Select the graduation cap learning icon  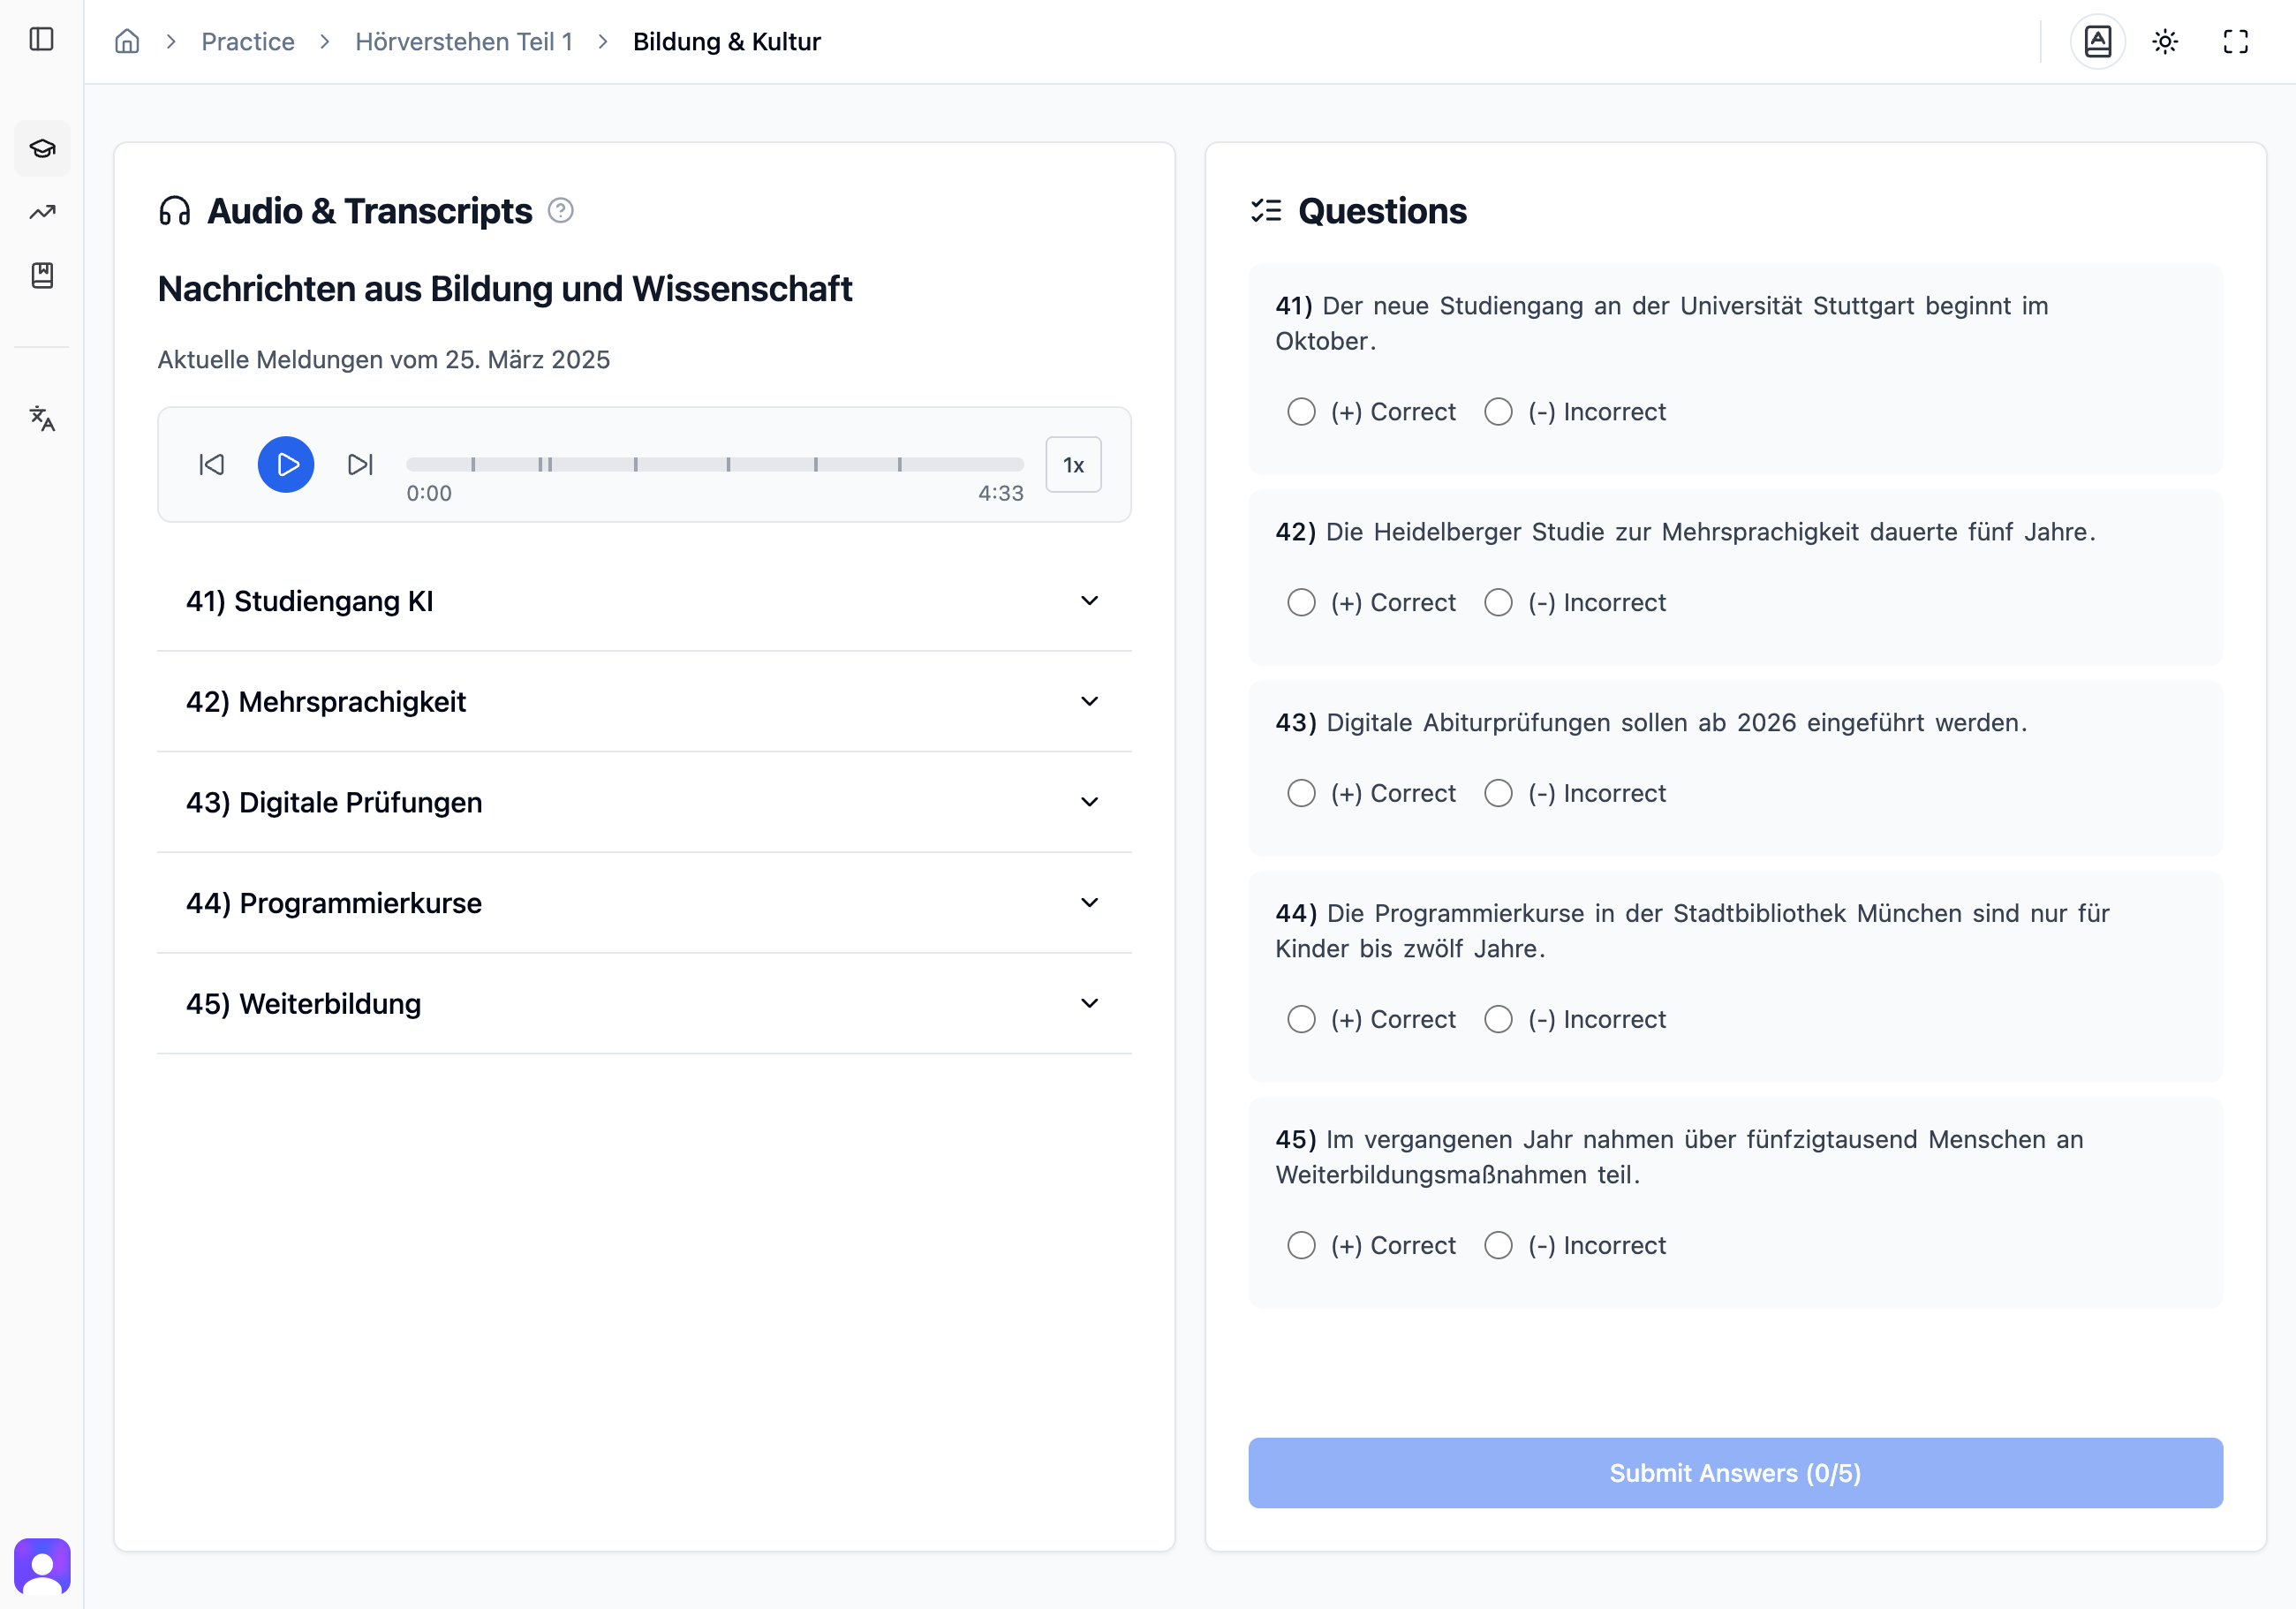[x=42, y=149]
